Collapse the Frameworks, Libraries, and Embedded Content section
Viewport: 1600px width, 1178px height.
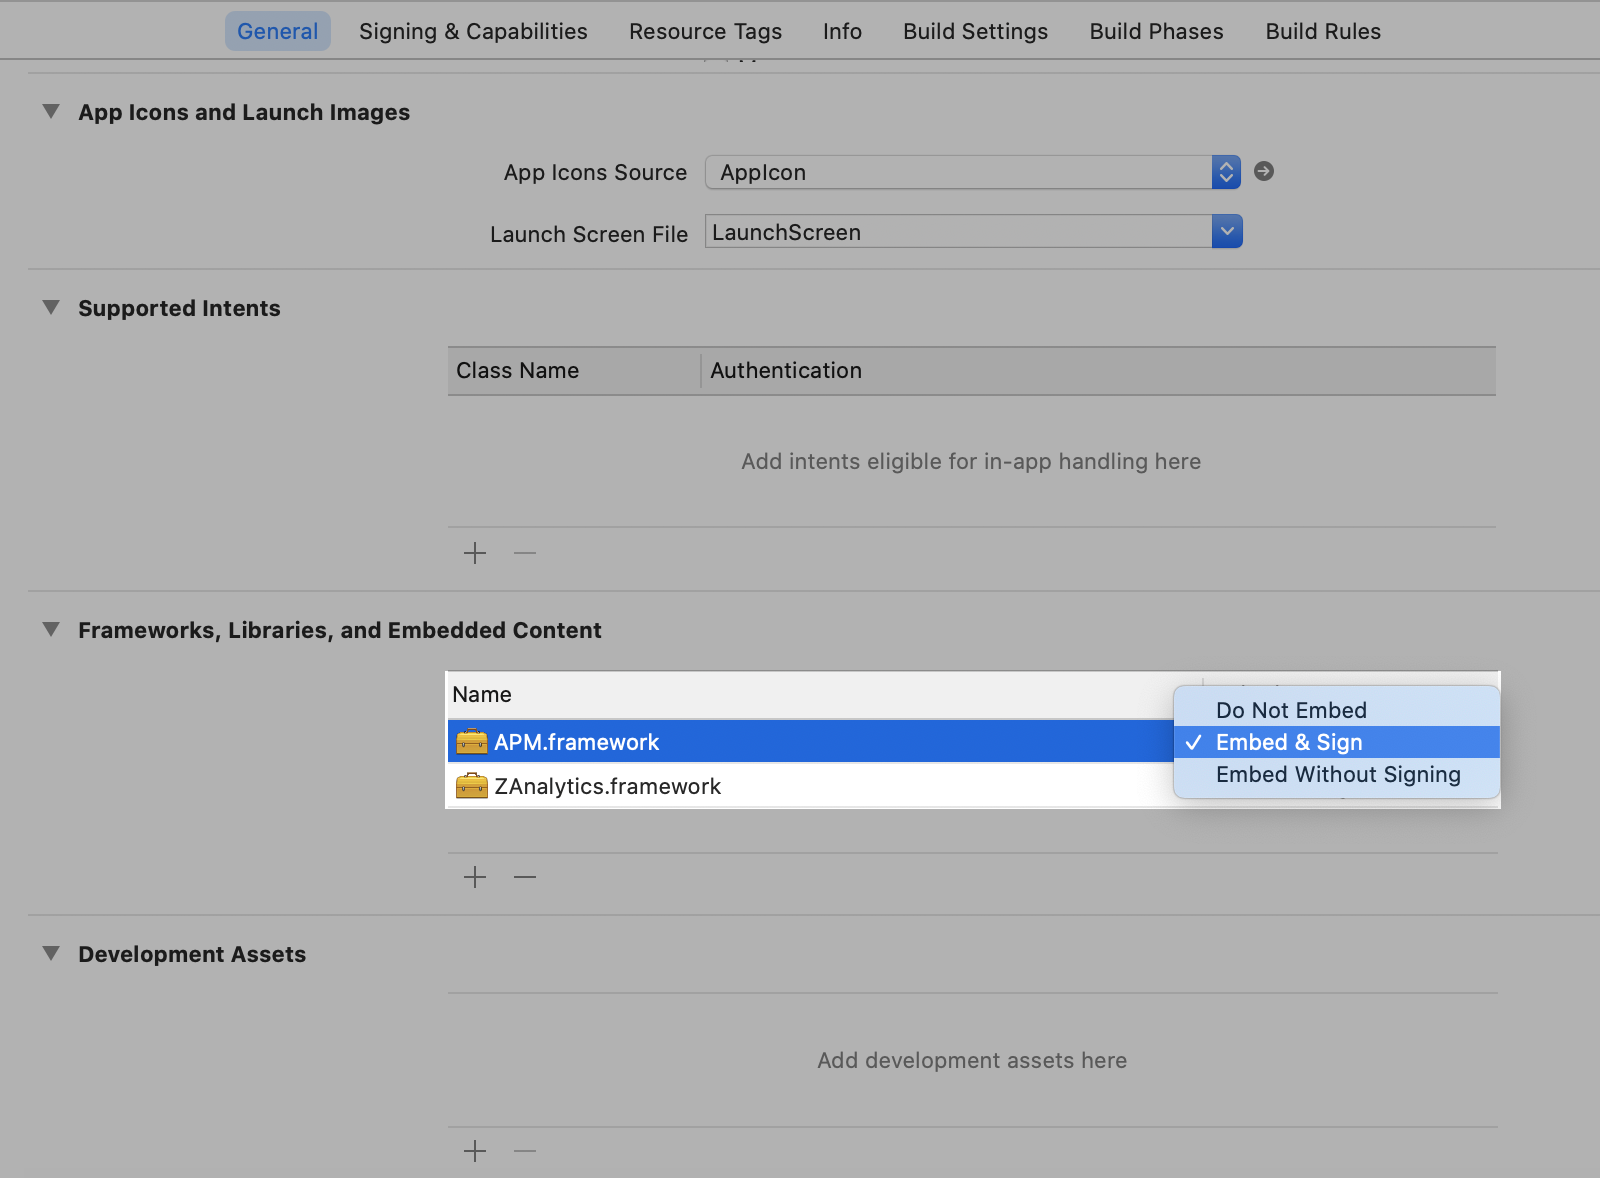click(51, 630)
